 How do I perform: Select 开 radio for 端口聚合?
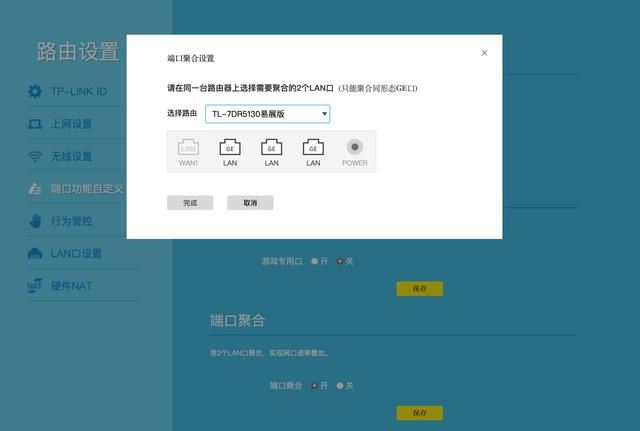(314, 386)
